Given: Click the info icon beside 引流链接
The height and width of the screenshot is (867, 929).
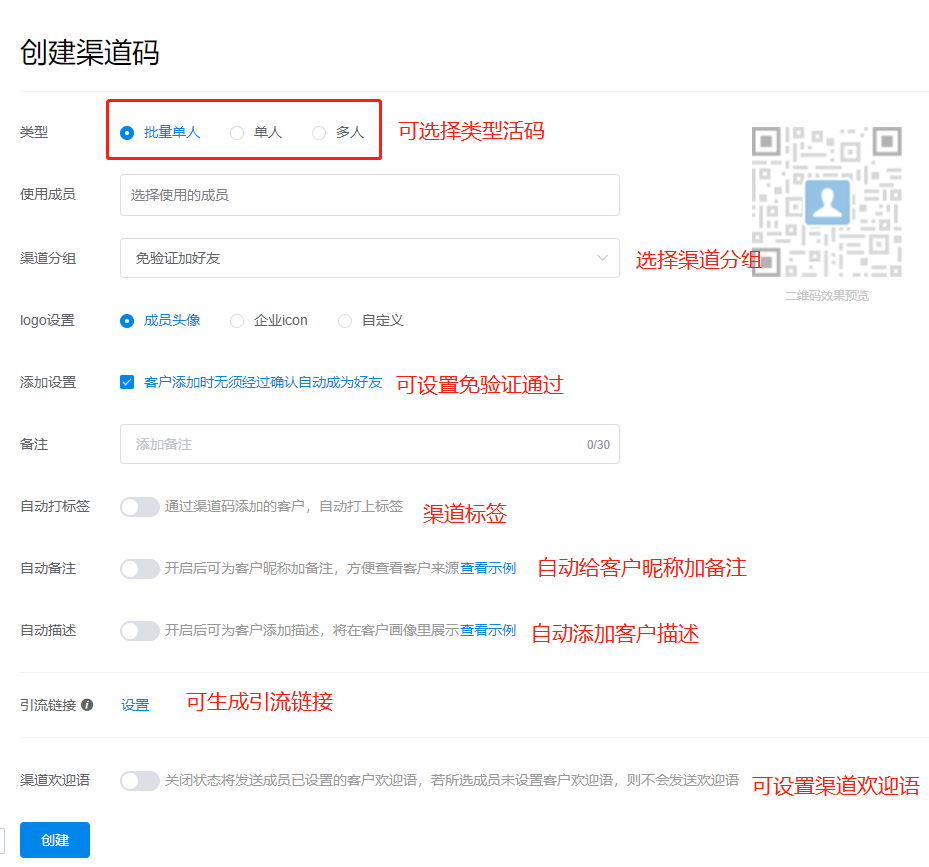Looking at the screenshot, I should 87,705.
